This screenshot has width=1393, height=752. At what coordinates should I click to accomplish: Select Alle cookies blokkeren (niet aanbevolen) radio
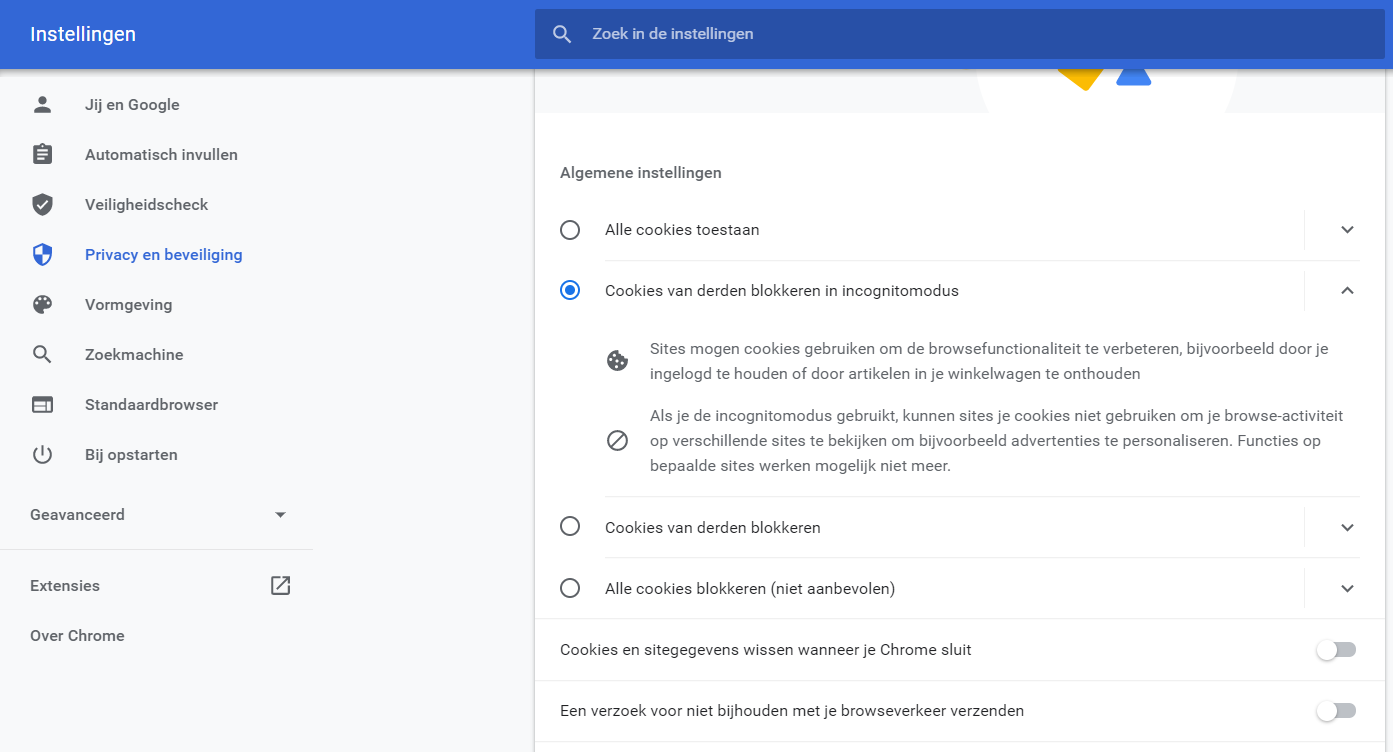tap(570, 588)
